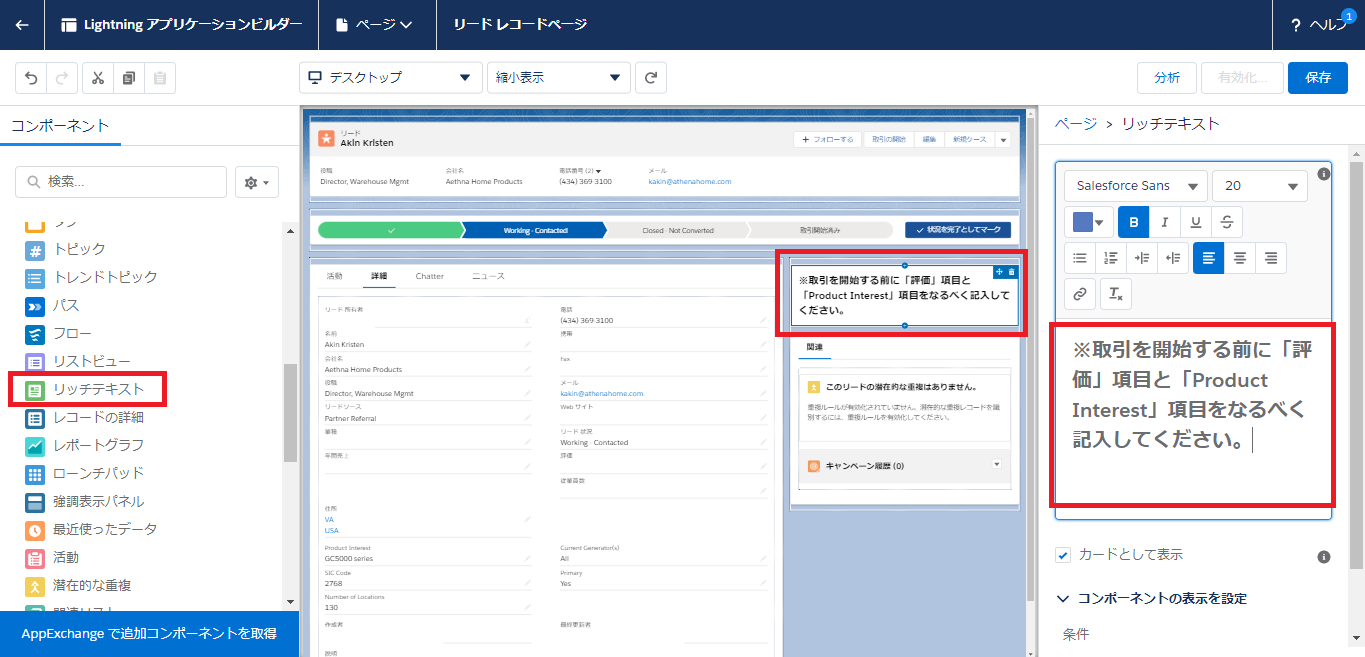Toggle bold formatting
Viewport: 1365px width, 657px height.
click(1133, 222)
